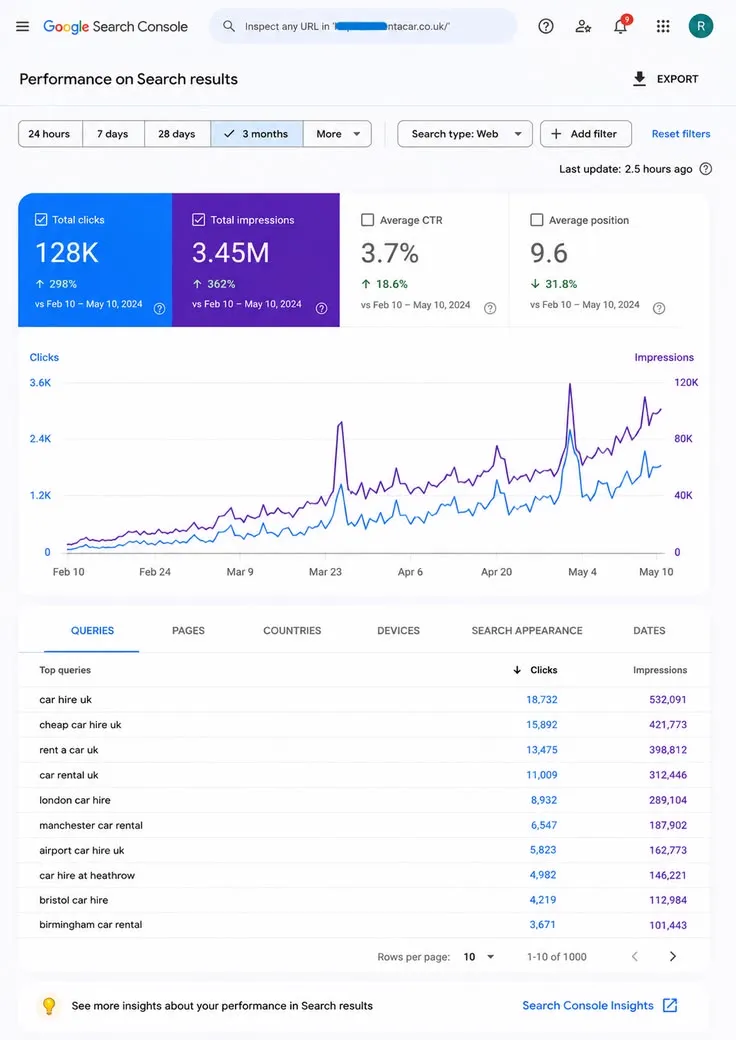Click the 101,443 impressions value
736x1040 pixels.
point(668,925)
